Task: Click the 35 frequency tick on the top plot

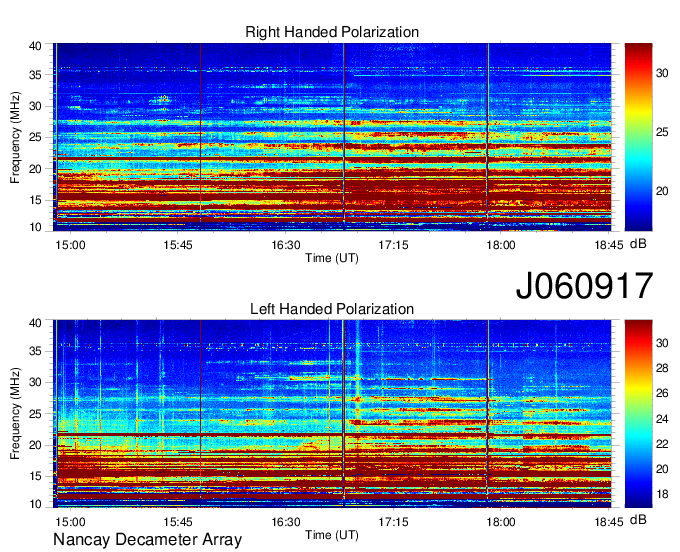Action: click(35, 75)
